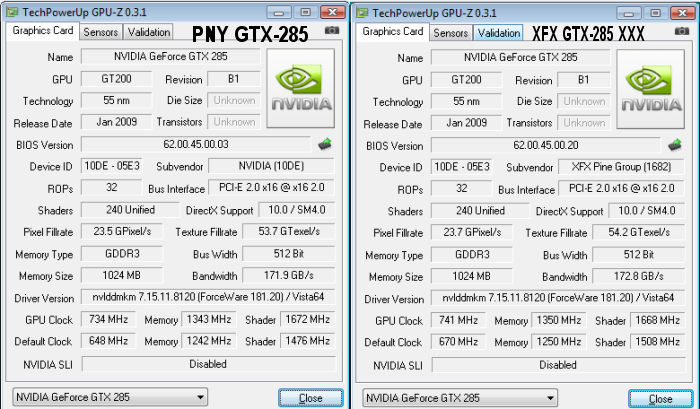
Task: Click Driver Version field in PNY window
Action: [208, 297]
